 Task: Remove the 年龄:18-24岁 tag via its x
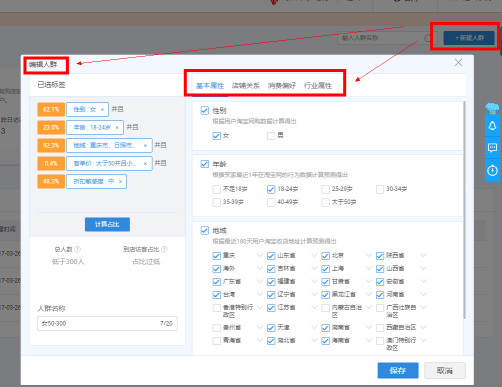point(117,127)
